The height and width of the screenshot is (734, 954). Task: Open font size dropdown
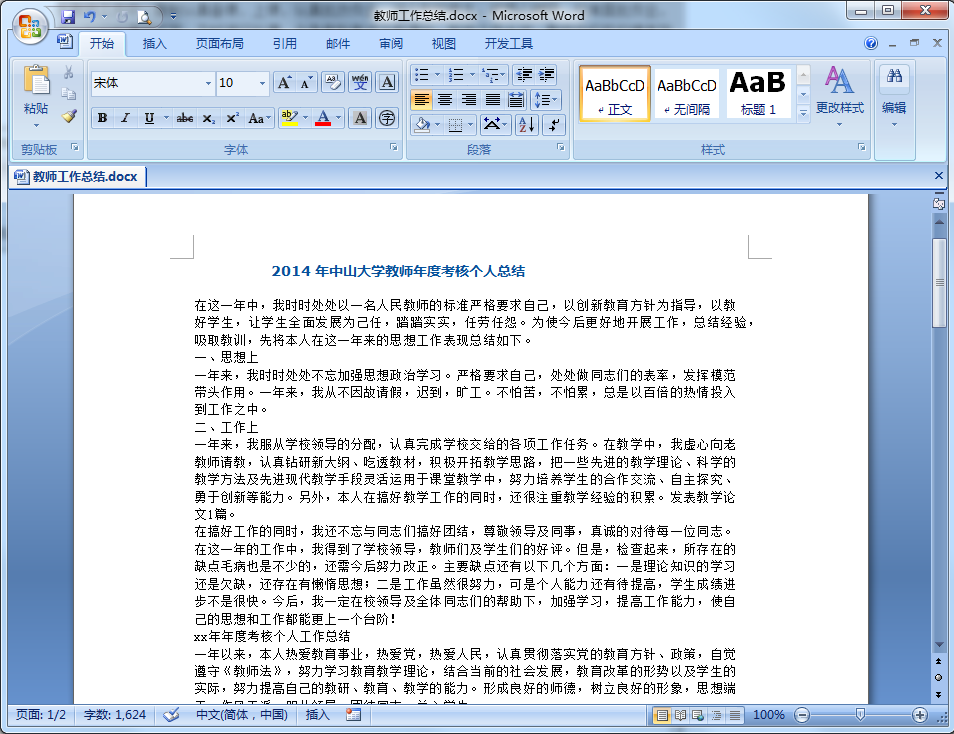tap(262, 83)
